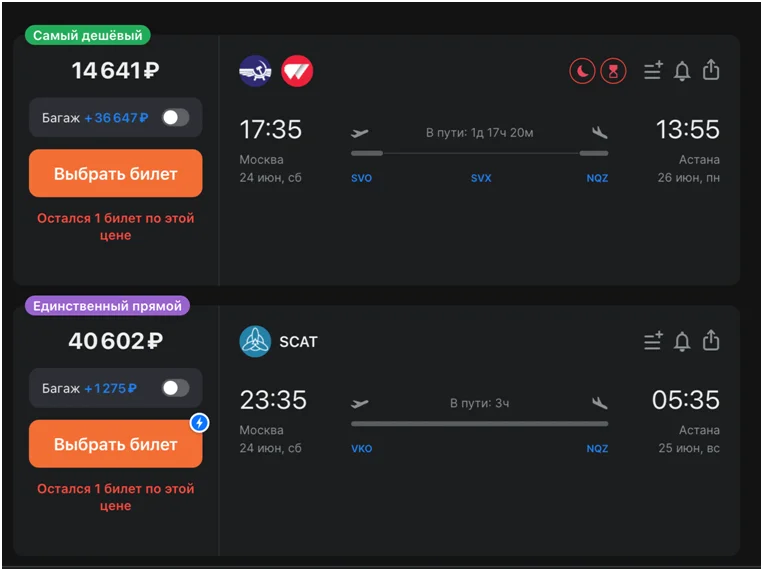Click bell icon on the 14 641₽ ticket
Viewport: 763px width, 571px height.
[x=682, y=71]
